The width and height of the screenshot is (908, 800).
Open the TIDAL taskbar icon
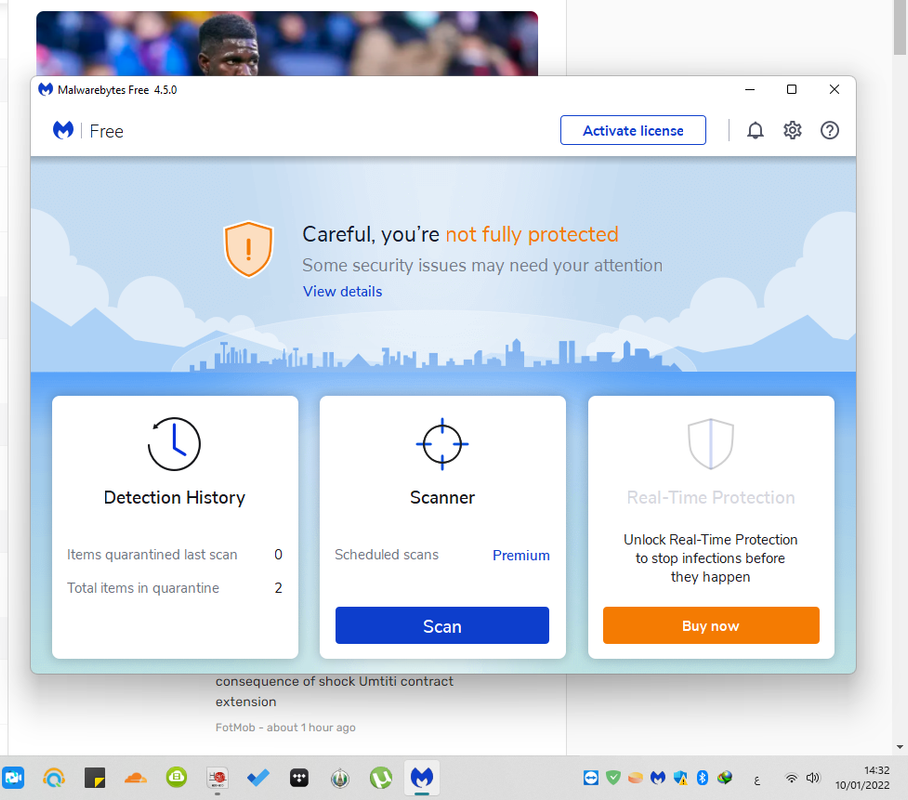pyautogui.click(x=299, y=777)
